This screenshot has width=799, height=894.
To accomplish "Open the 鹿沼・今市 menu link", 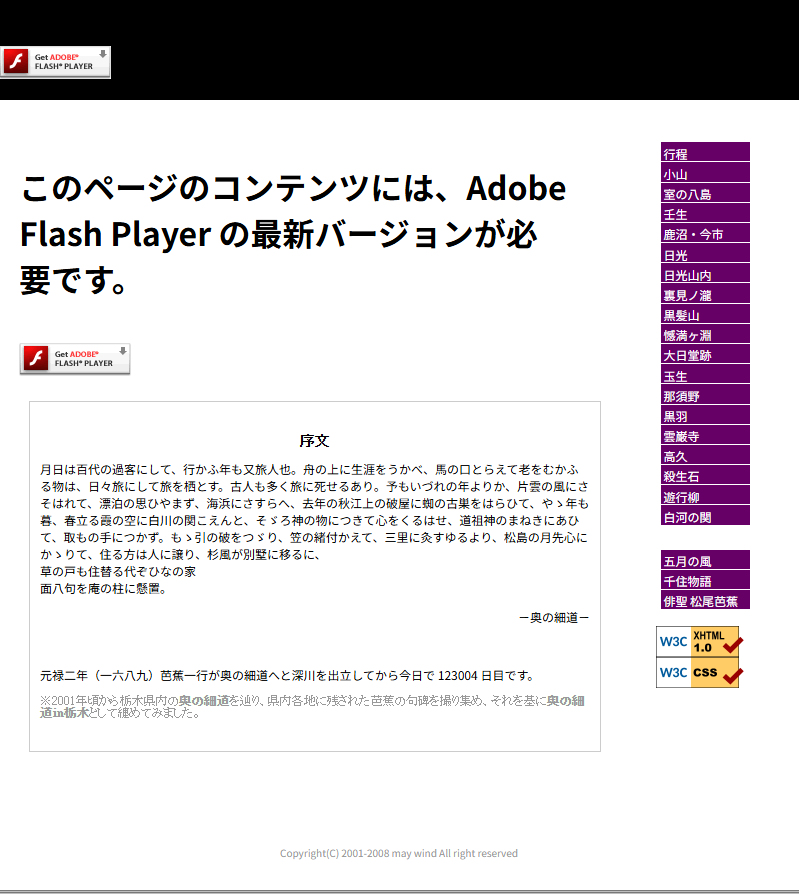I will click(x=704, y=235).
